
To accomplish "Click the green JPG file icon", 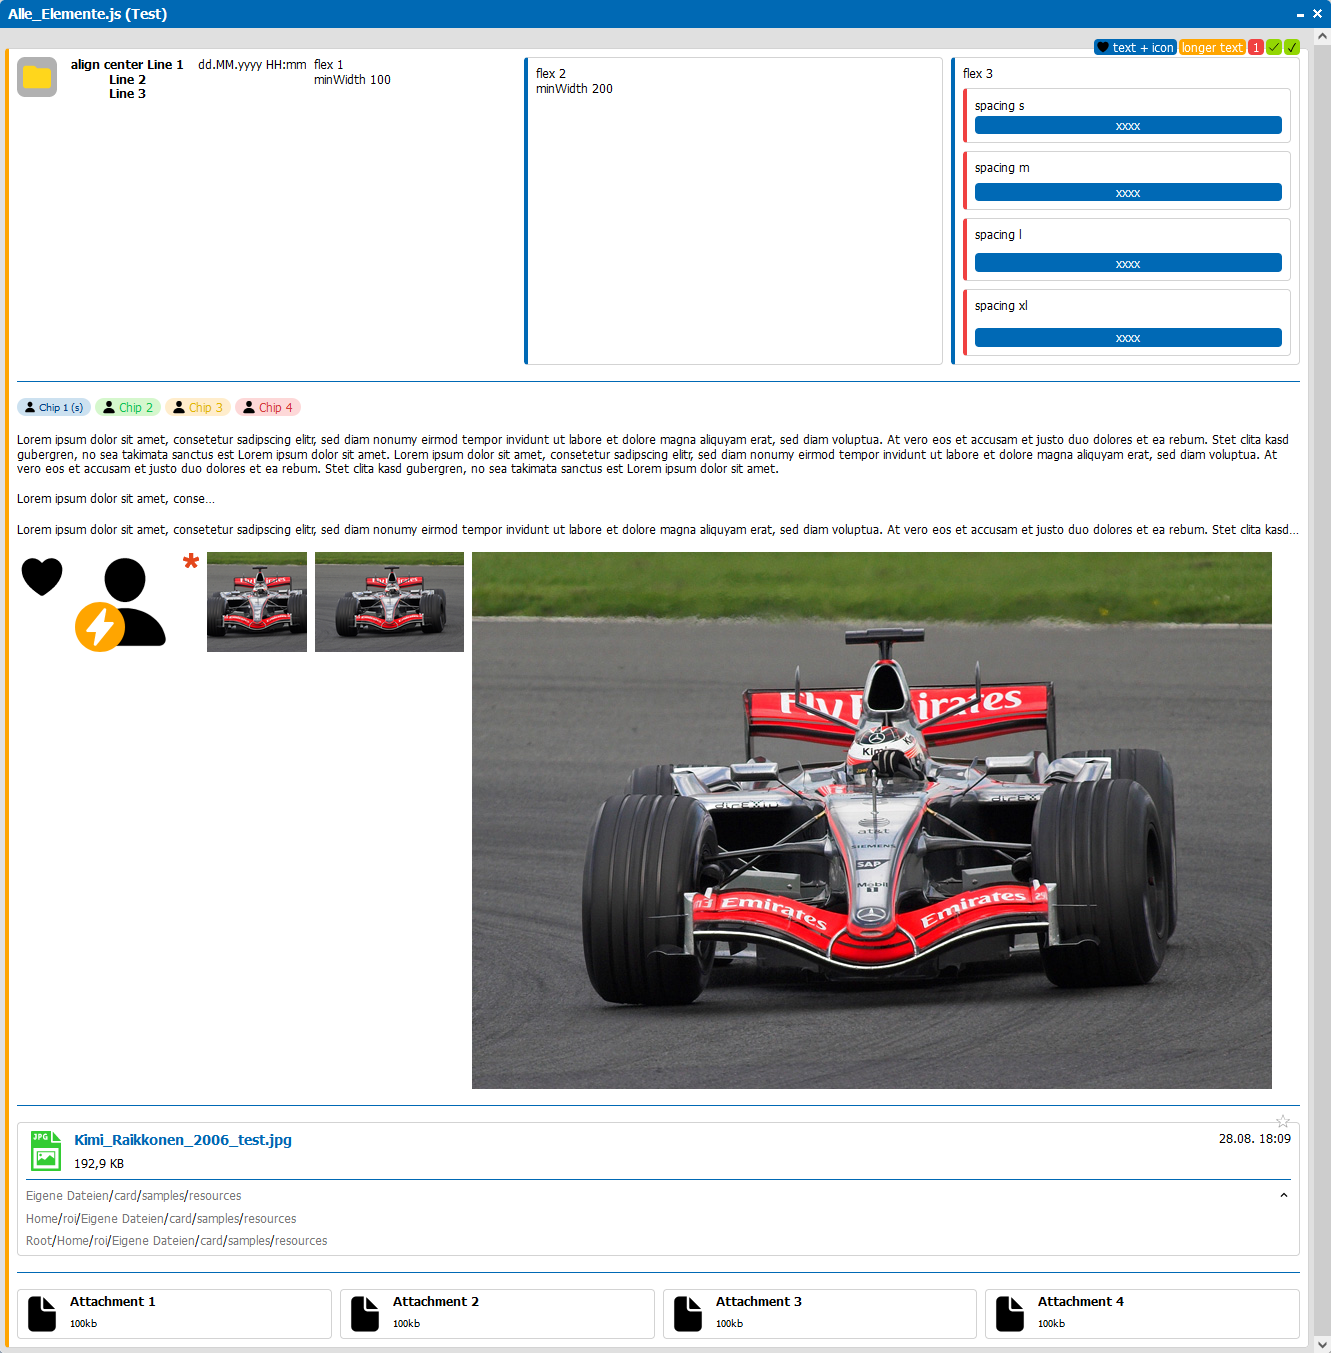I will coord(46,1151).
